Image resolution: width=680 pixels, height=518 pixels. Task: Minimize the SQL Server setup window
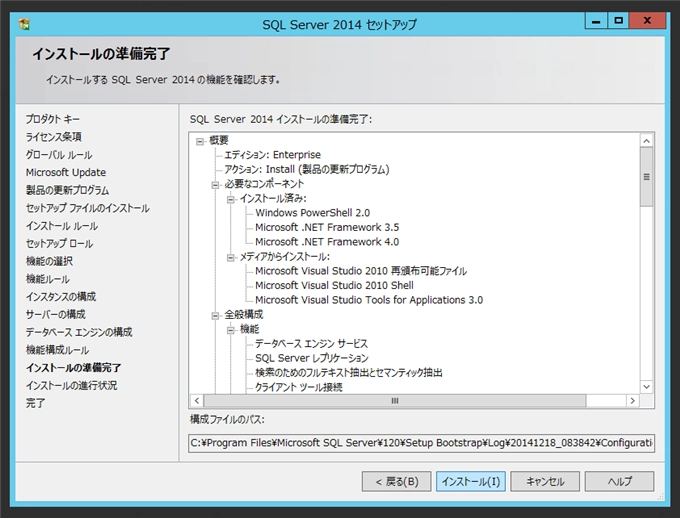pos(596,20)
